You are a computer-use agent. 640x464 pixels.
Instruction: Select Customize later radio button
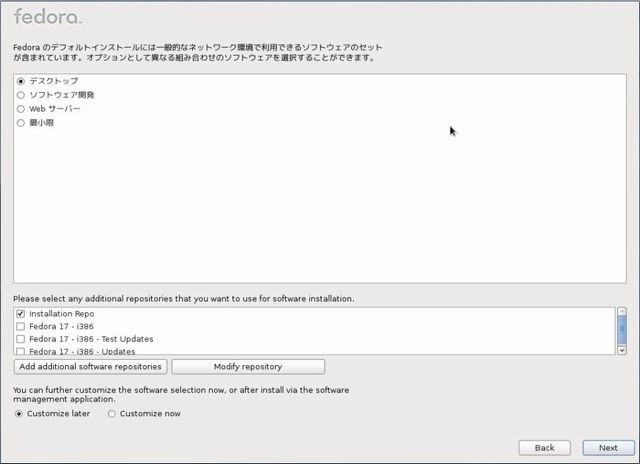tap(19, 414)
